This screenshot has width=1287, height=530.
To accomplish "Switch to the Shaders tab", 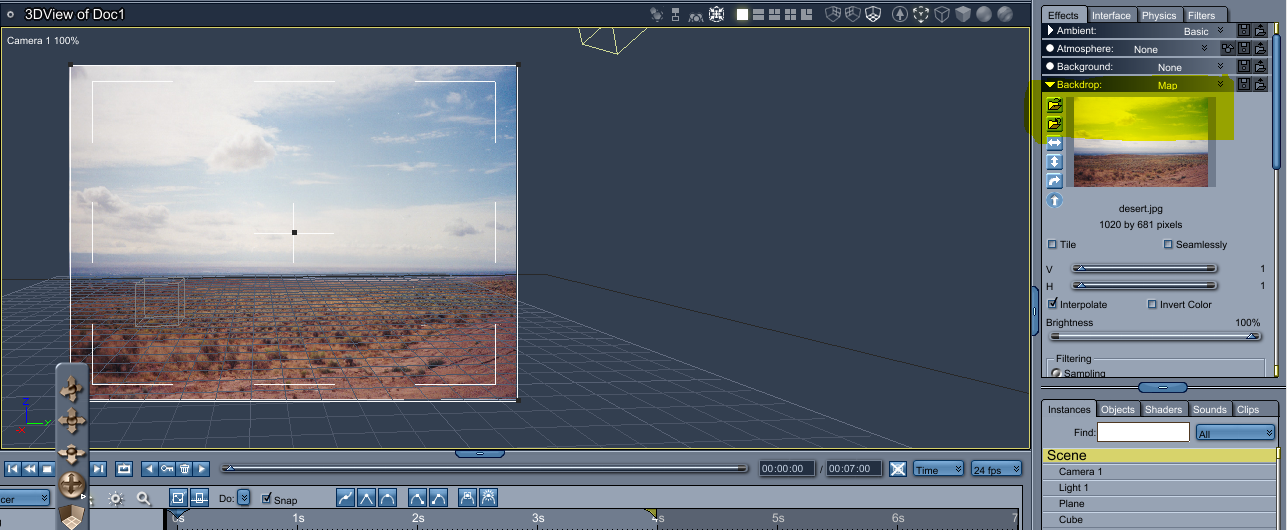I will (1163, 409).
